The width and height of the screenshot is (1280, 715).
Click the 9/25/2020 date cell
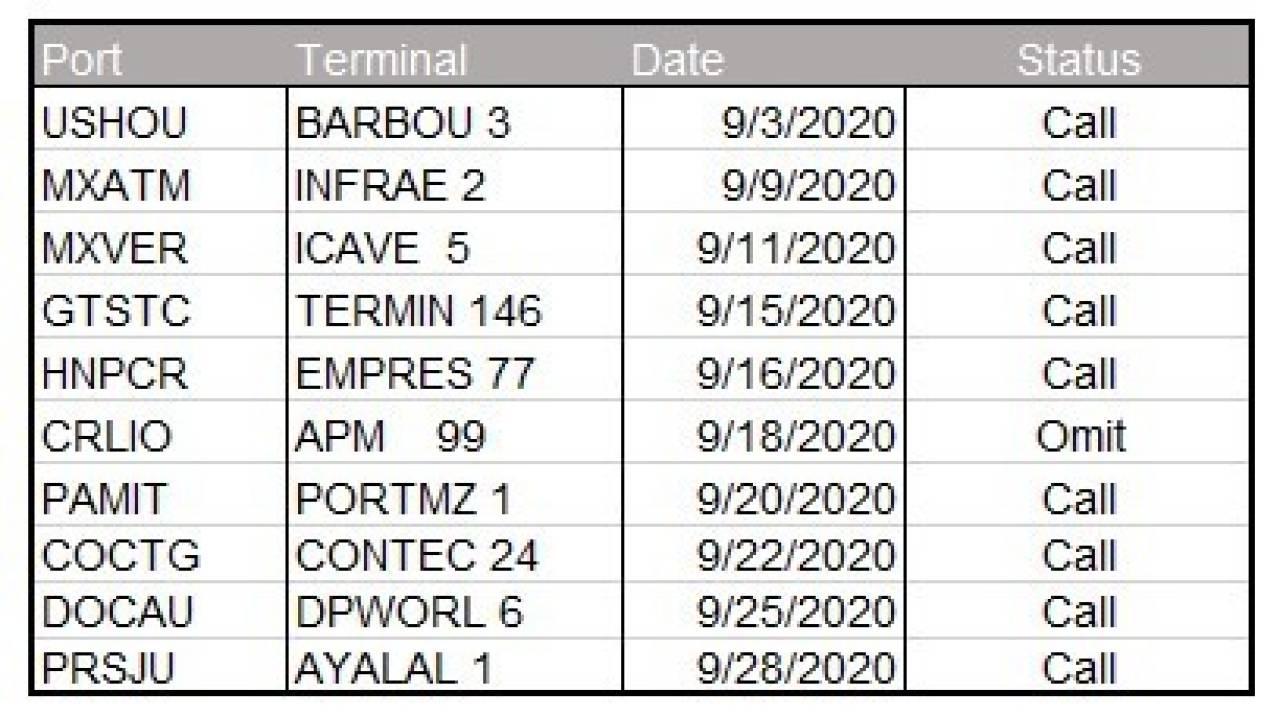[764, 611]
